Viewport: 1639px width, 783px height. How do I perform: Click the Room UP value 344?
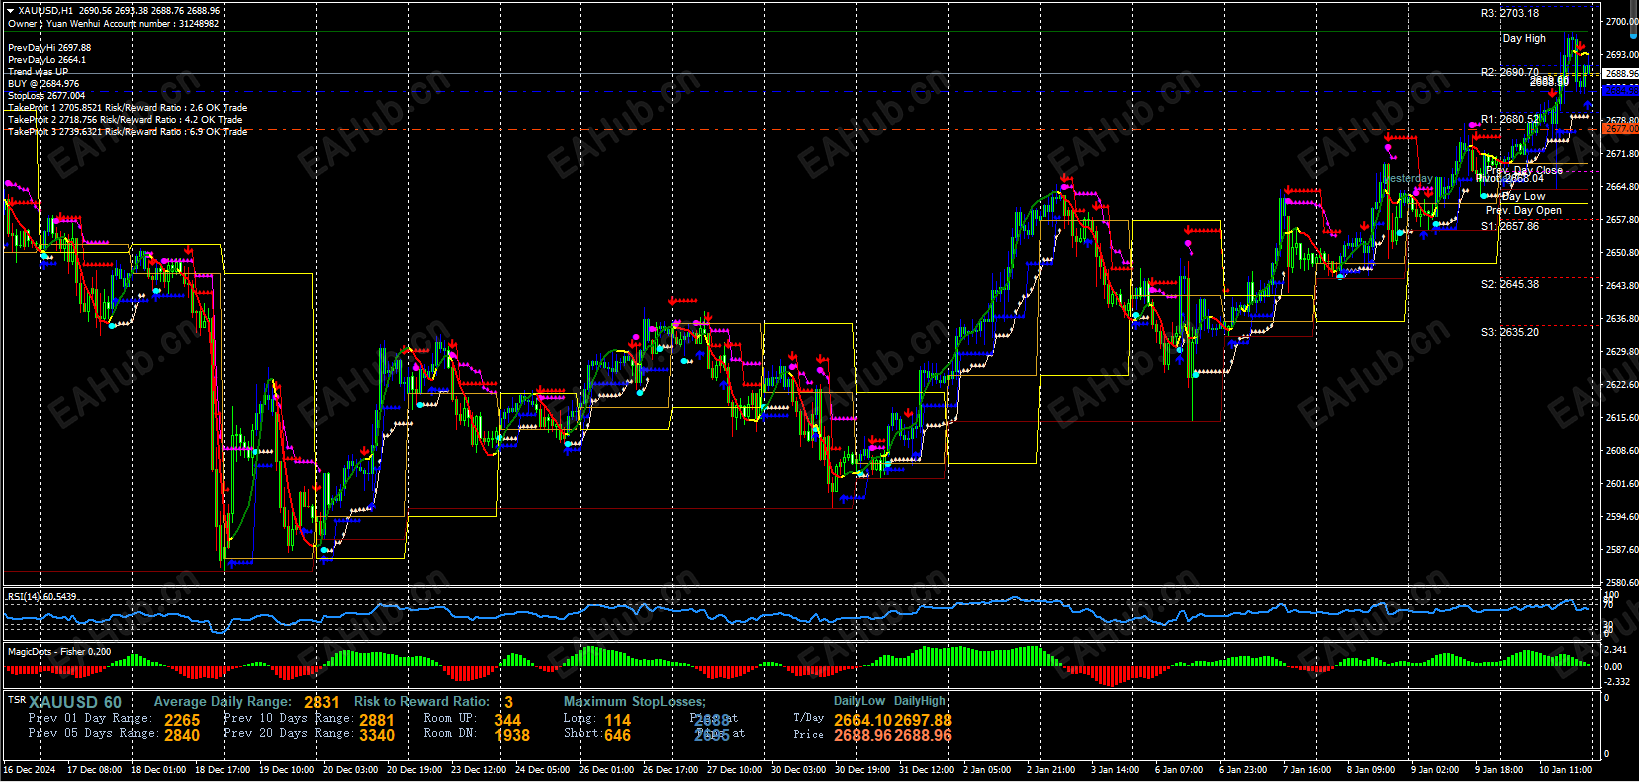[507, 720]
